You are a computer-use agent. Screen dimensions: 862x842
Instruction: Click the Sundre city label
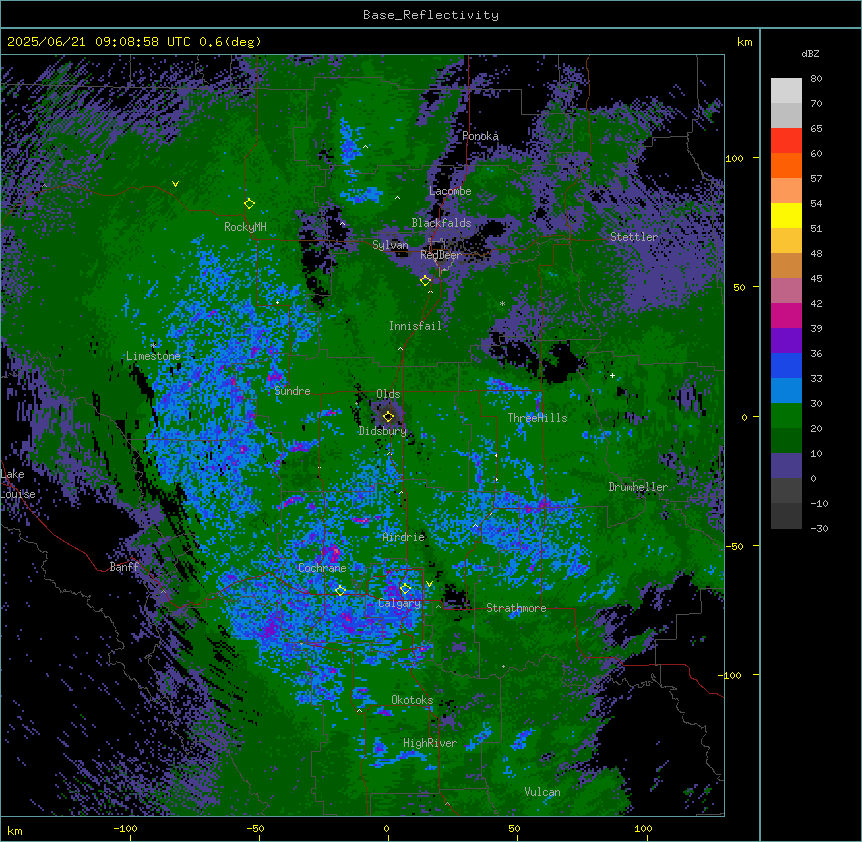click(x=292, y=391)
